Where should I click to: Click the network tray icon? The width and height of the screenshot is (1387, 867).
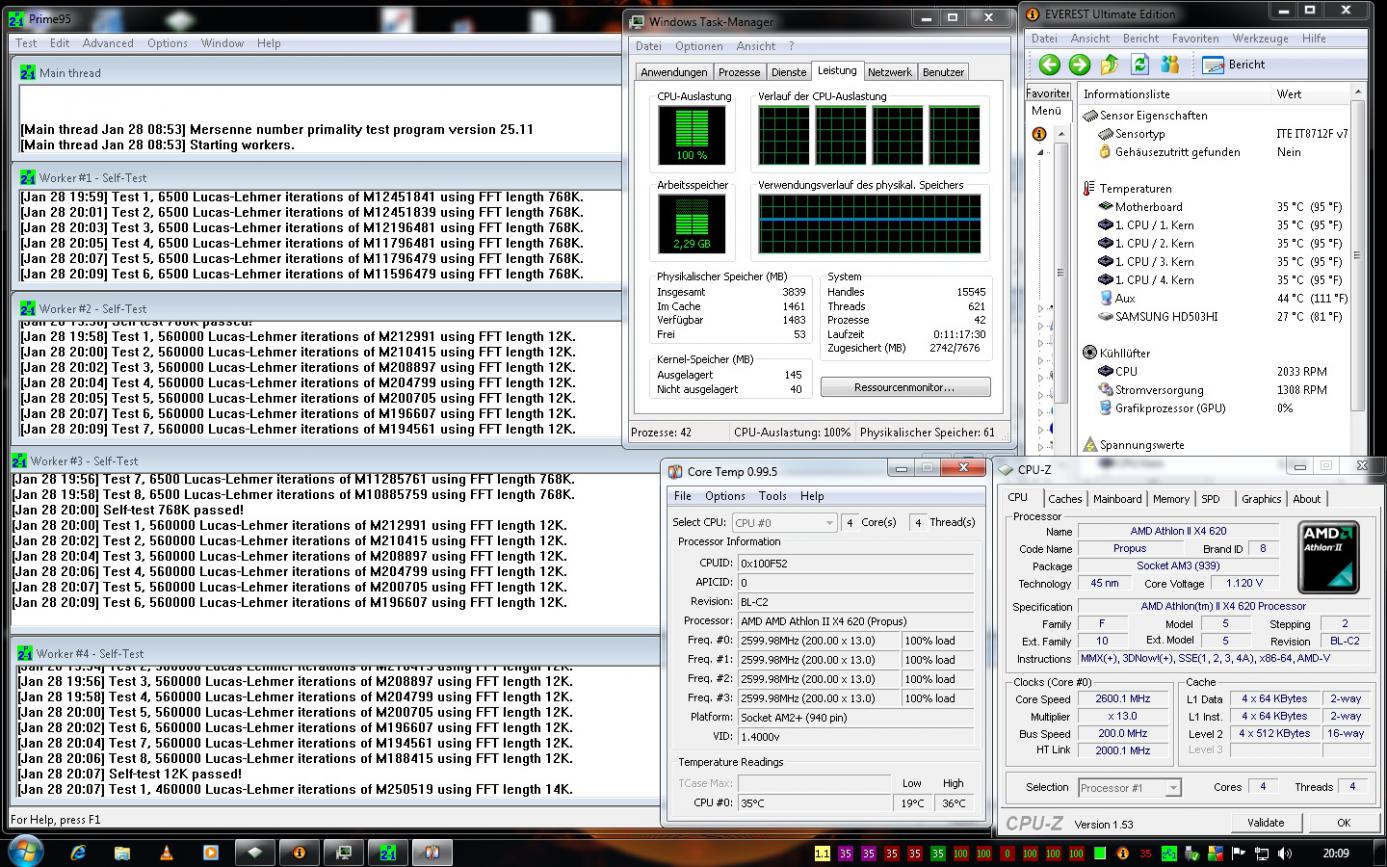(1260, 854)
